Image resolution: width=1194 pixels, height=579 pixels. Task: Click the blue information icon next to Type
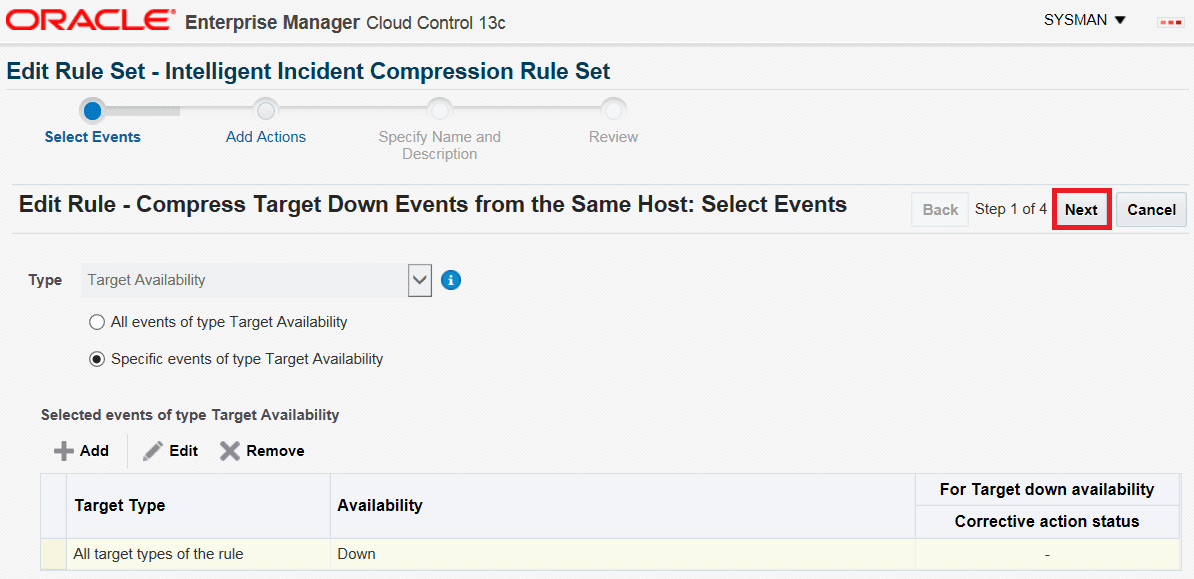tap(451, 280)
